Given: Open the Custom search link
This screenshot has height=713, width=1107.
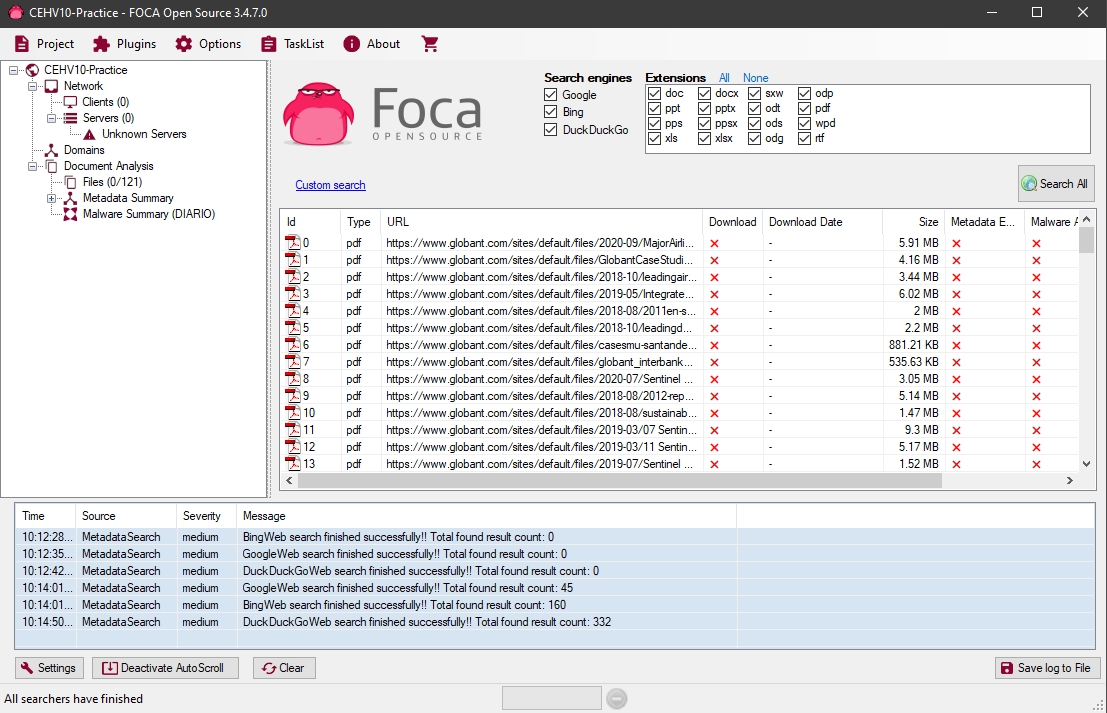Looking at the screenshot, I should pyautogui.click(x=330, y=185).
